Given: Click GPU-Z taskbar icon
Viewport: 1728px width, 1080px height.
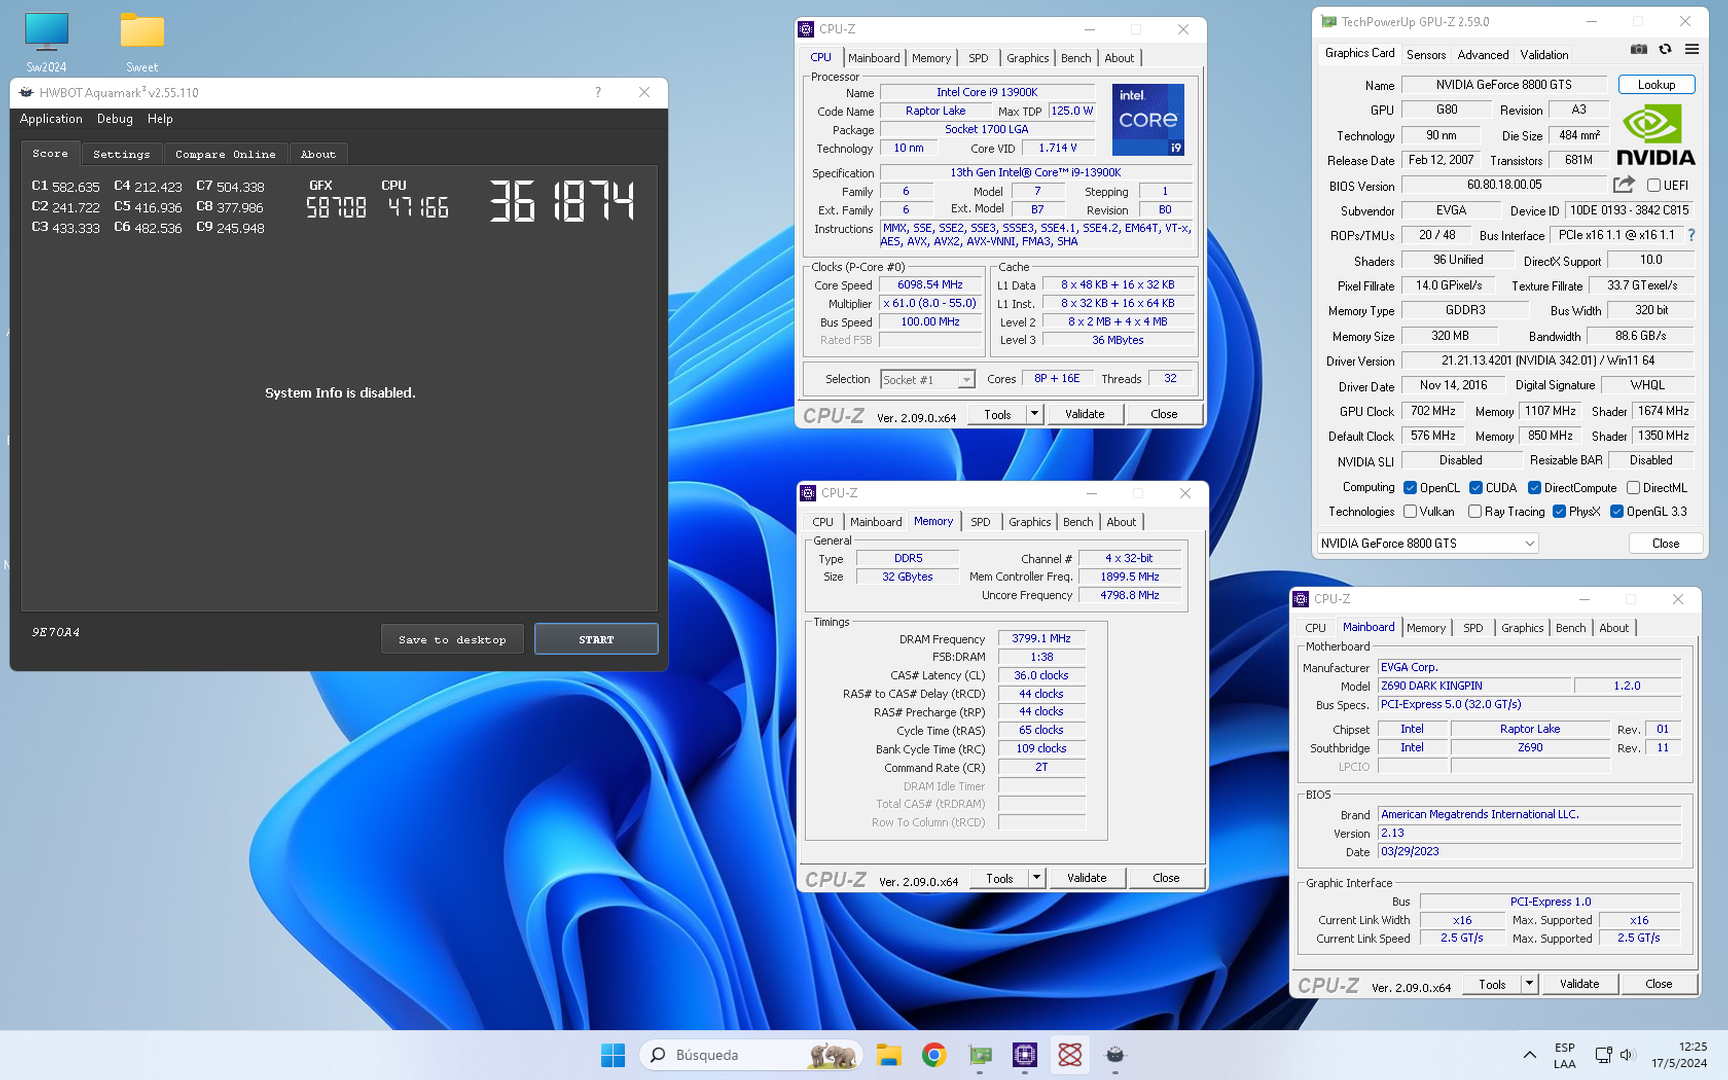Looking at the screenshot, I should (x=980, y=1055).
